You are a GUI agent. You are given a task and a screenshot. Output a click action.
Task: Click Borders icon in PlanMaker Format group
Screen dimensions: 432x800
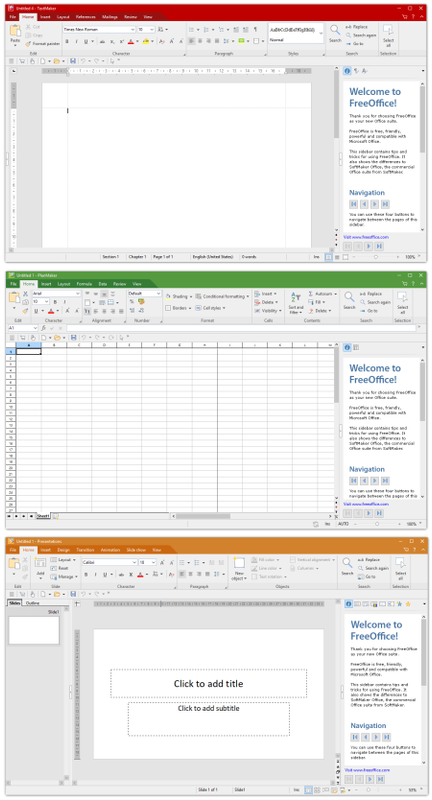[168, 308]
